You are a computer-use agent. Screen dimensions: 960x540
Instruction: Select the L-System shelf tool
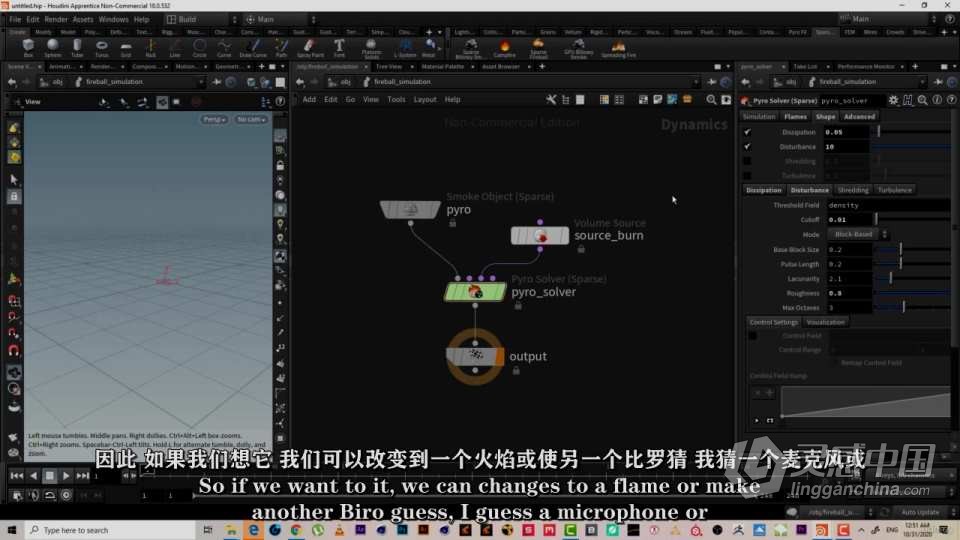pos(405,48)
